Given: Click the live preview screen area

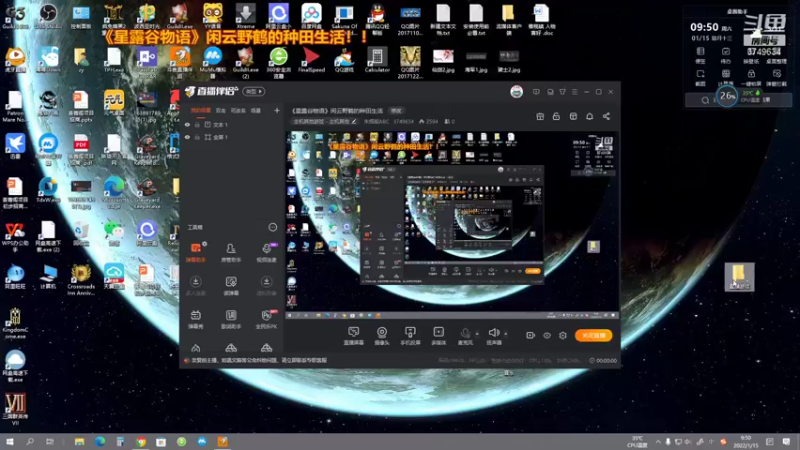Looking at the screenshot, I should [452, 224].
